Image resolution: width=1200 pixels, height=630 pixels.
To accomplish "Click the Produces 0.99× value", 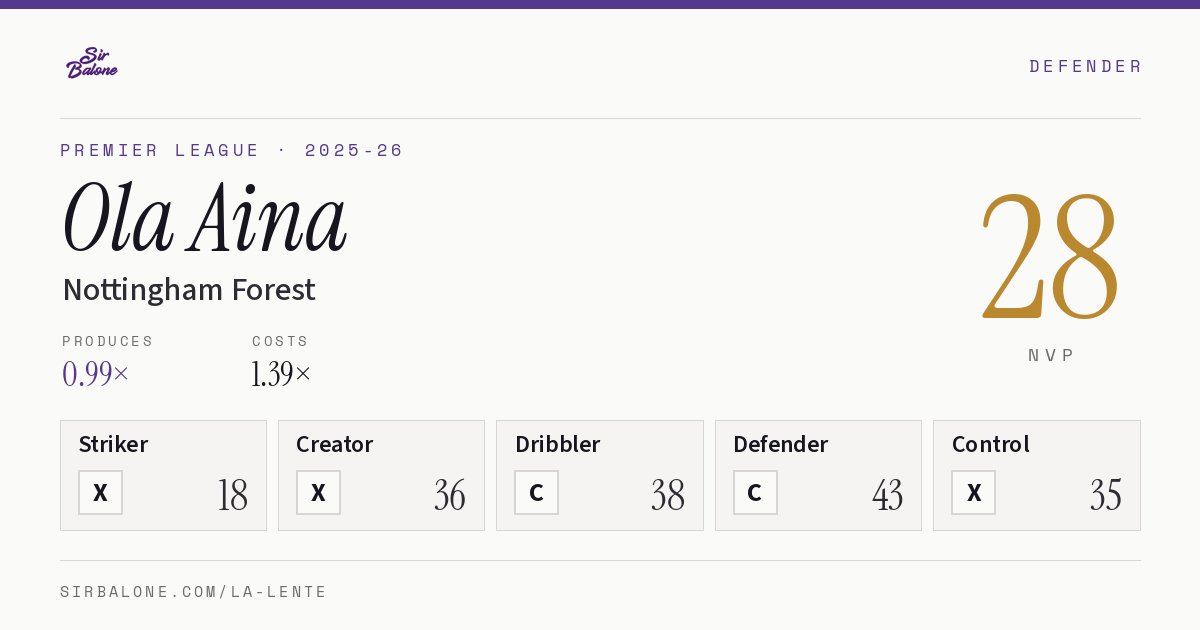I will point(96,374).
